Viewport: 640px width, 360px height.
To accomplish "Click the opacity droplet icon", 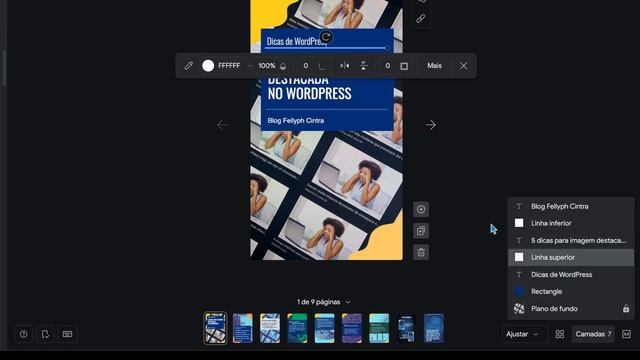I will pyautogui.click(x=283, y=66).
